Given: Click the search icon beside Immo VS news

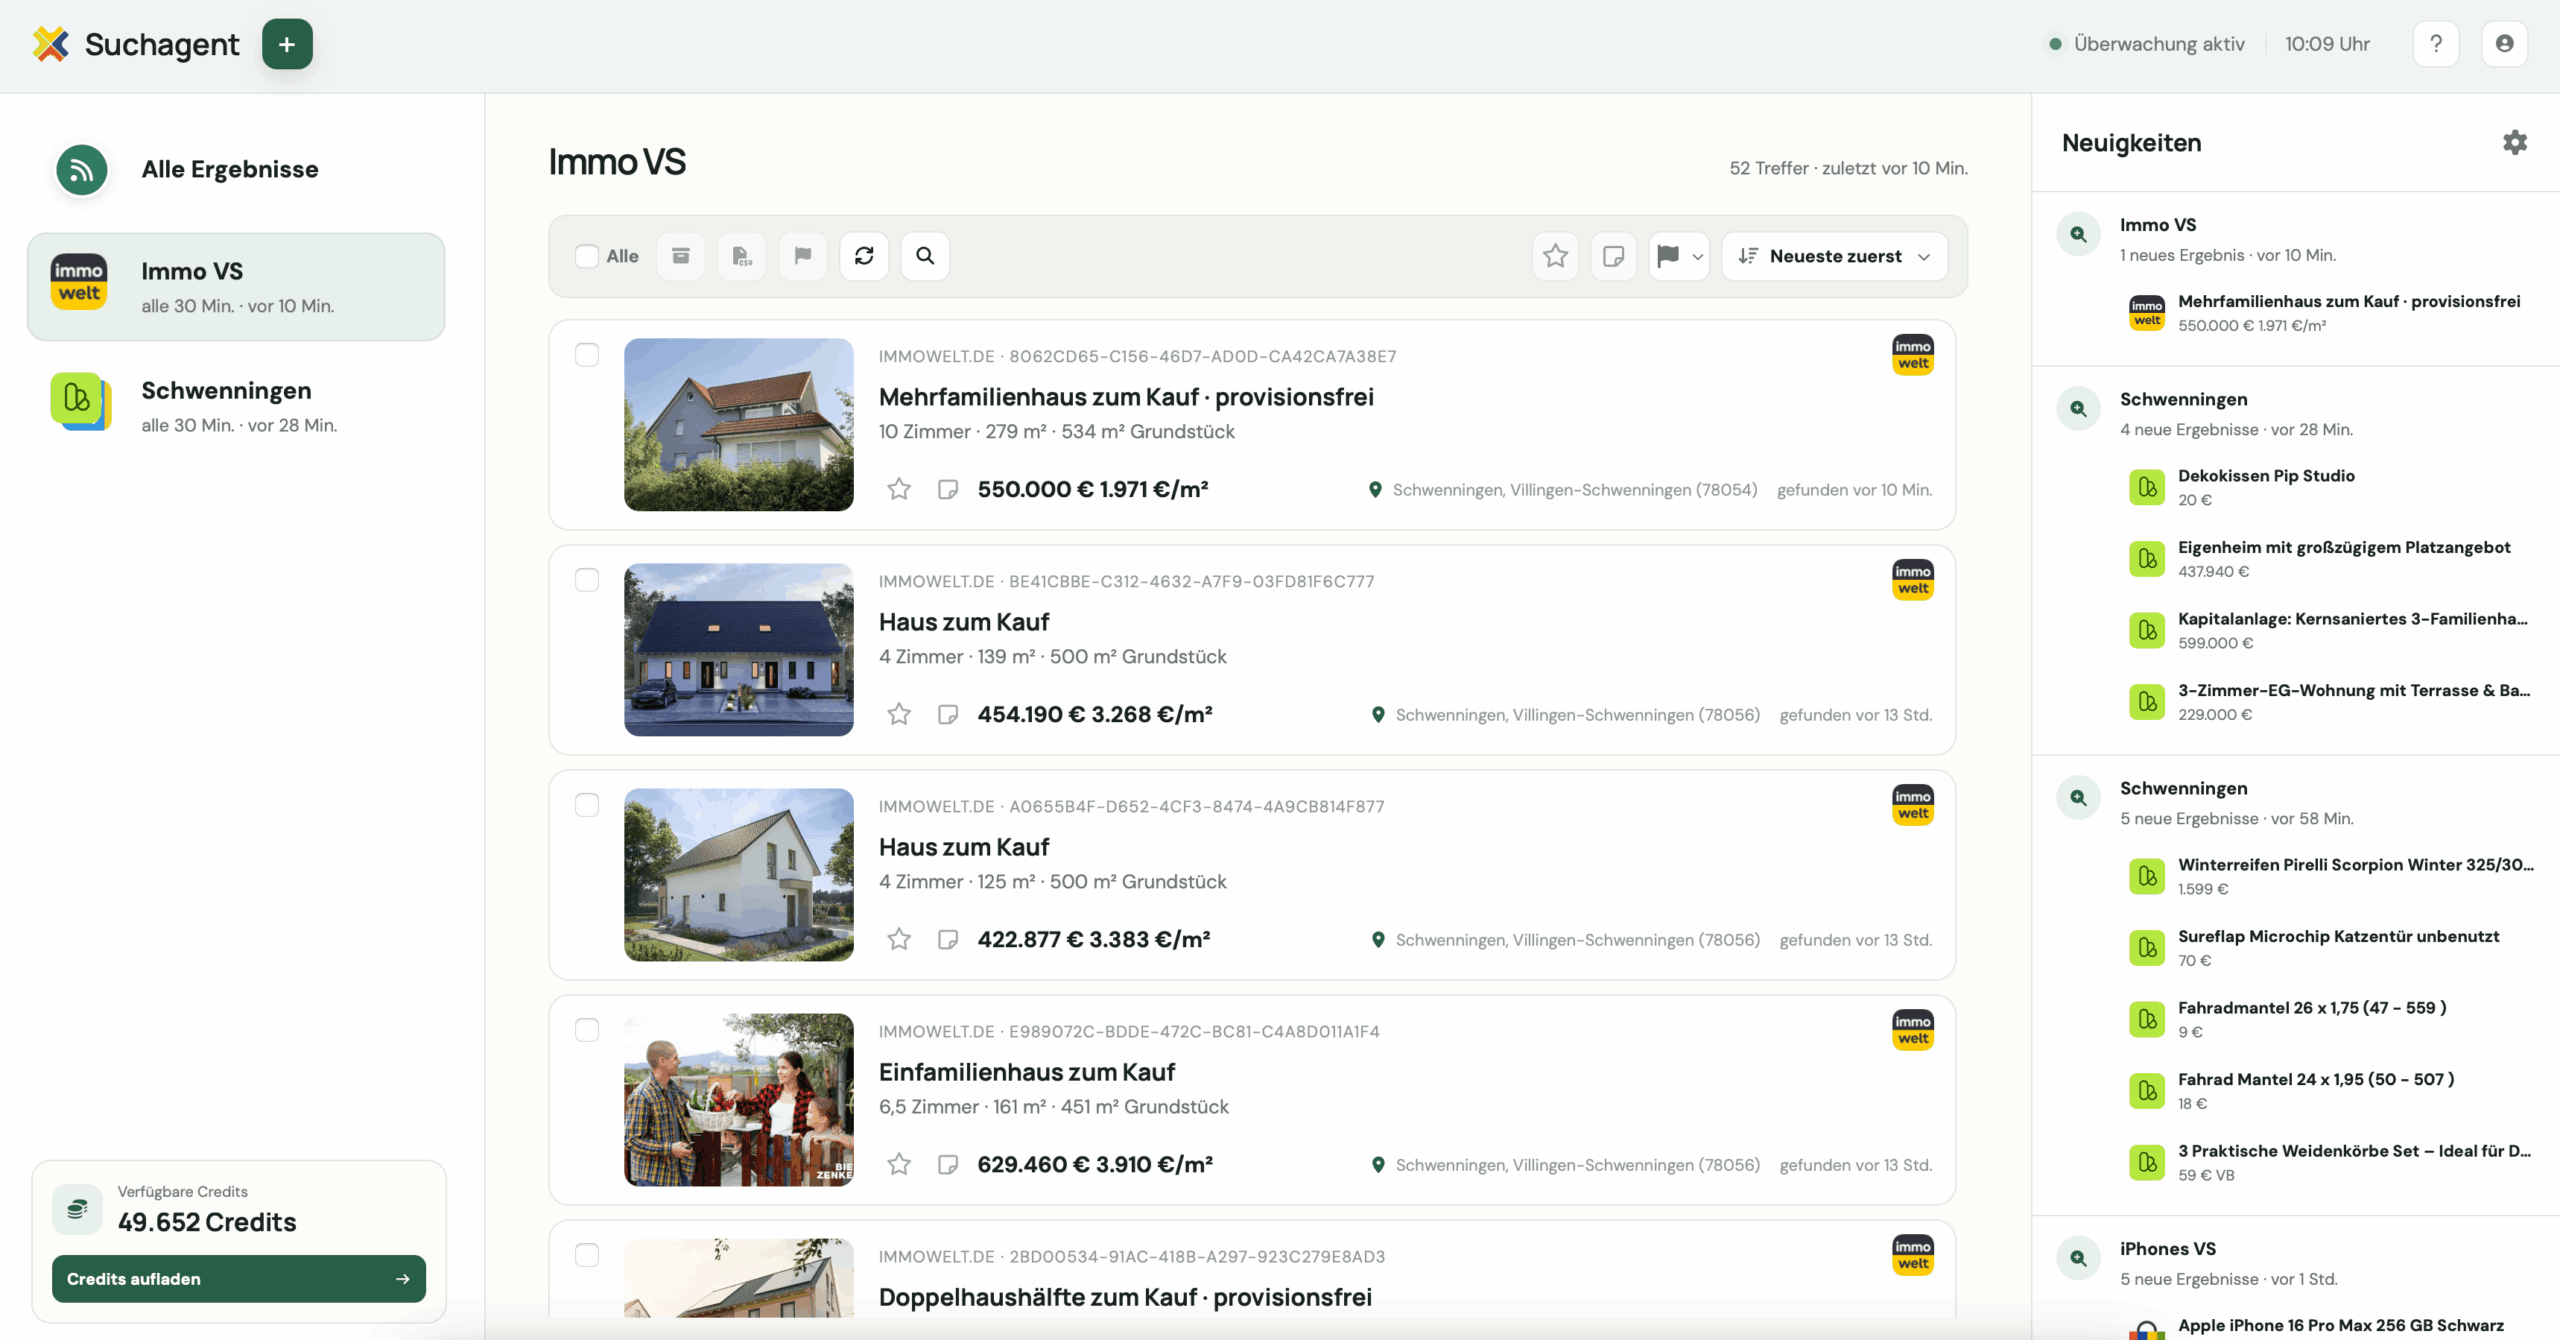Looking at the screenshot, I should tap(2078, 235).
